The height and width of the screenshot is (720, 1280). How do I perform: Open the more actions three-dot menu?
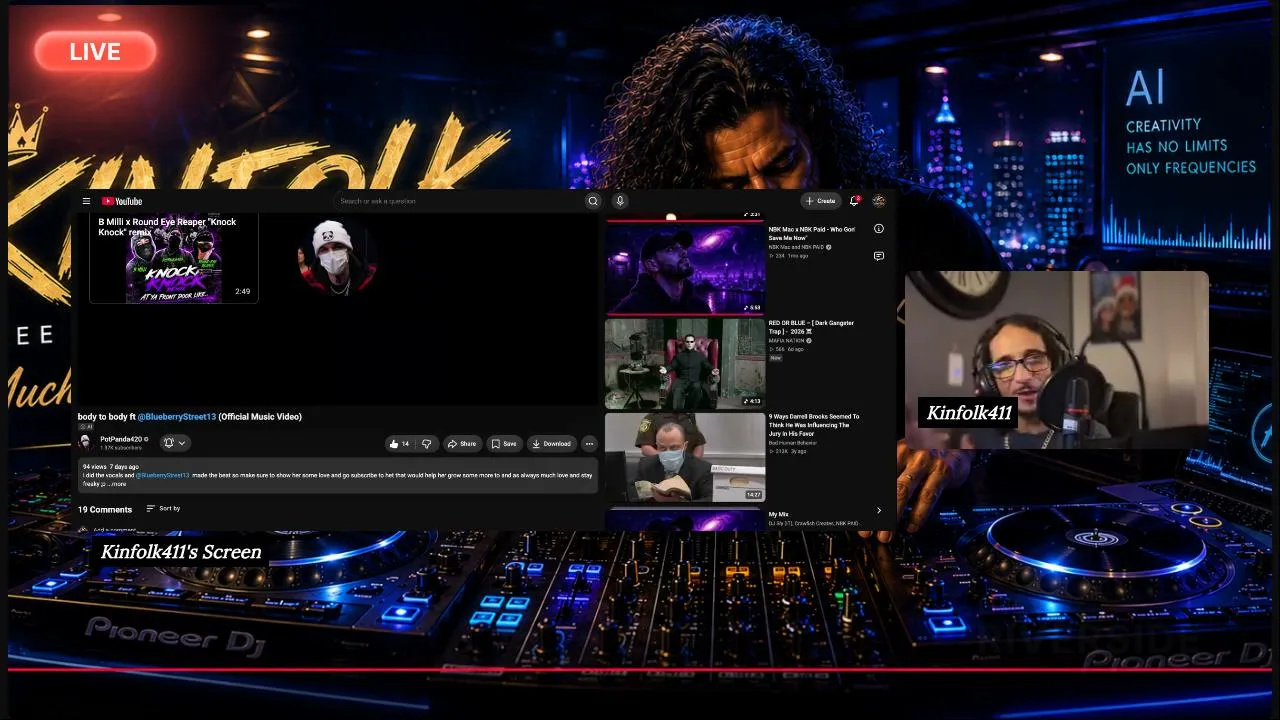(x=589, y=443)
